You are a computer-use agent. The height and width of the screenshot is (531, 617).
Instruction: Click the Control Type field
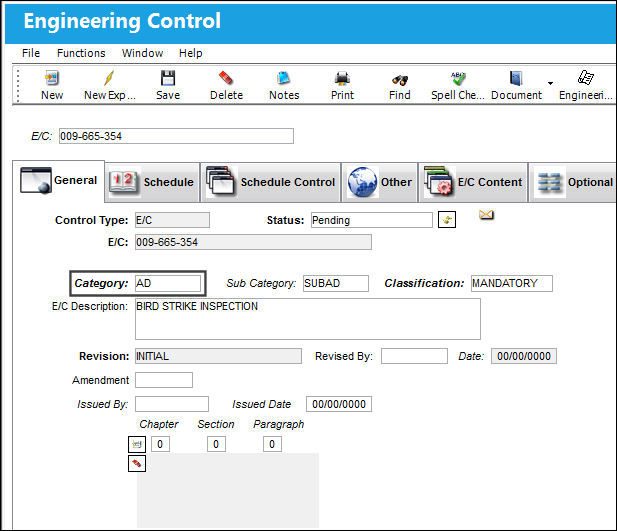click(x=172, y=220)
